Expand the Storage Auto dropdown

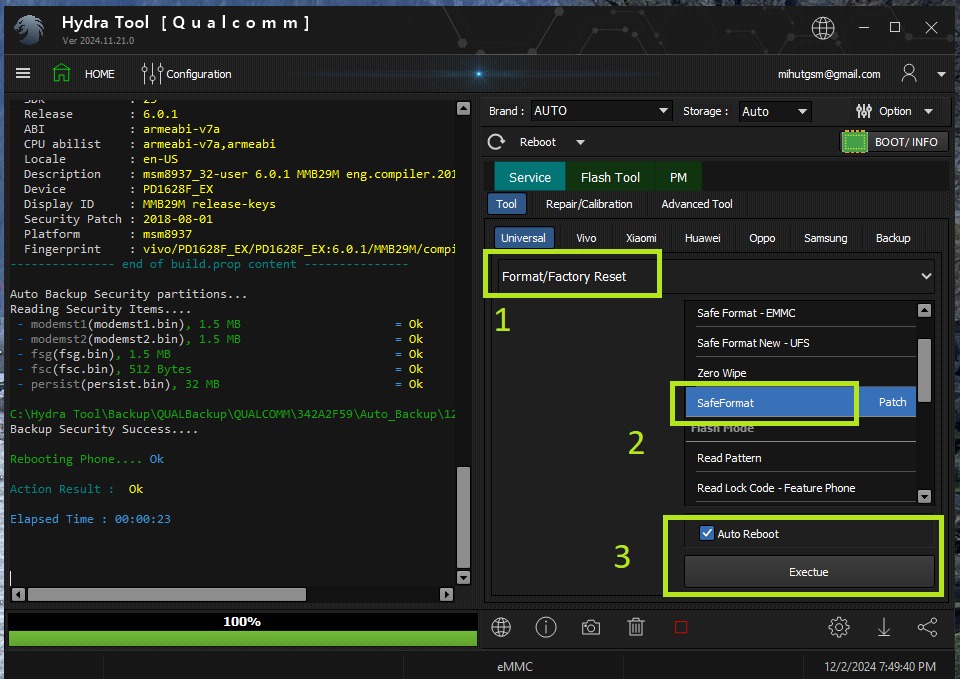tap(774, 111)
